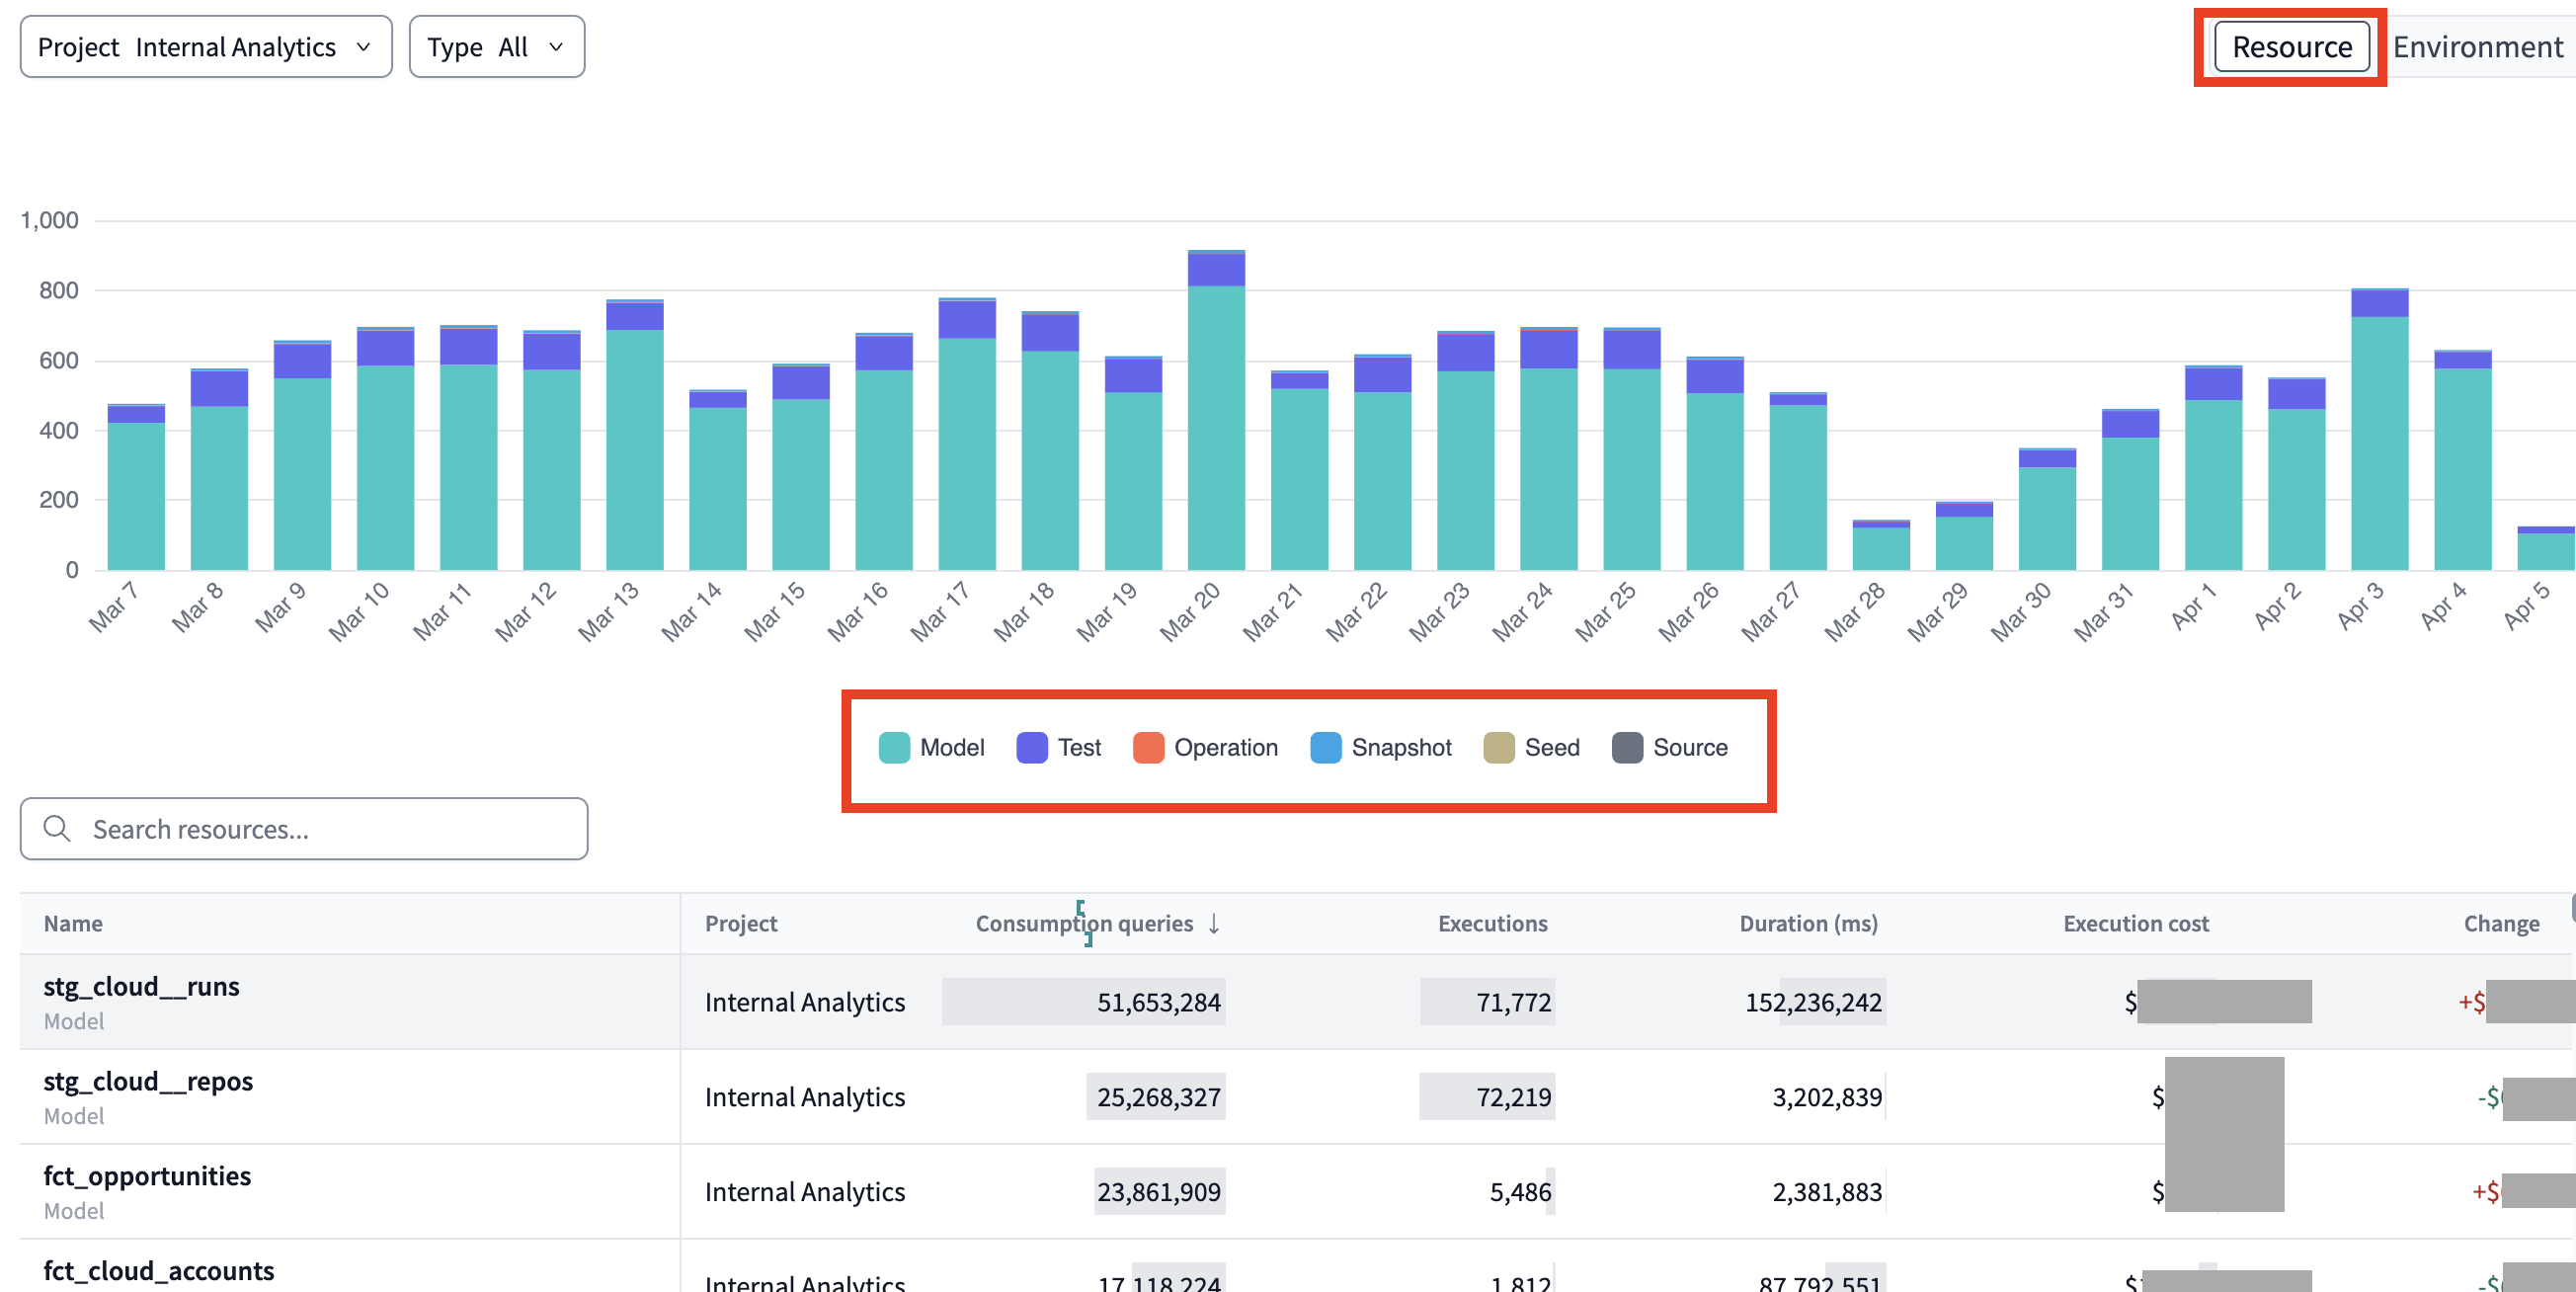
Task: Select the Resource tab
Action: [2291, 46]
